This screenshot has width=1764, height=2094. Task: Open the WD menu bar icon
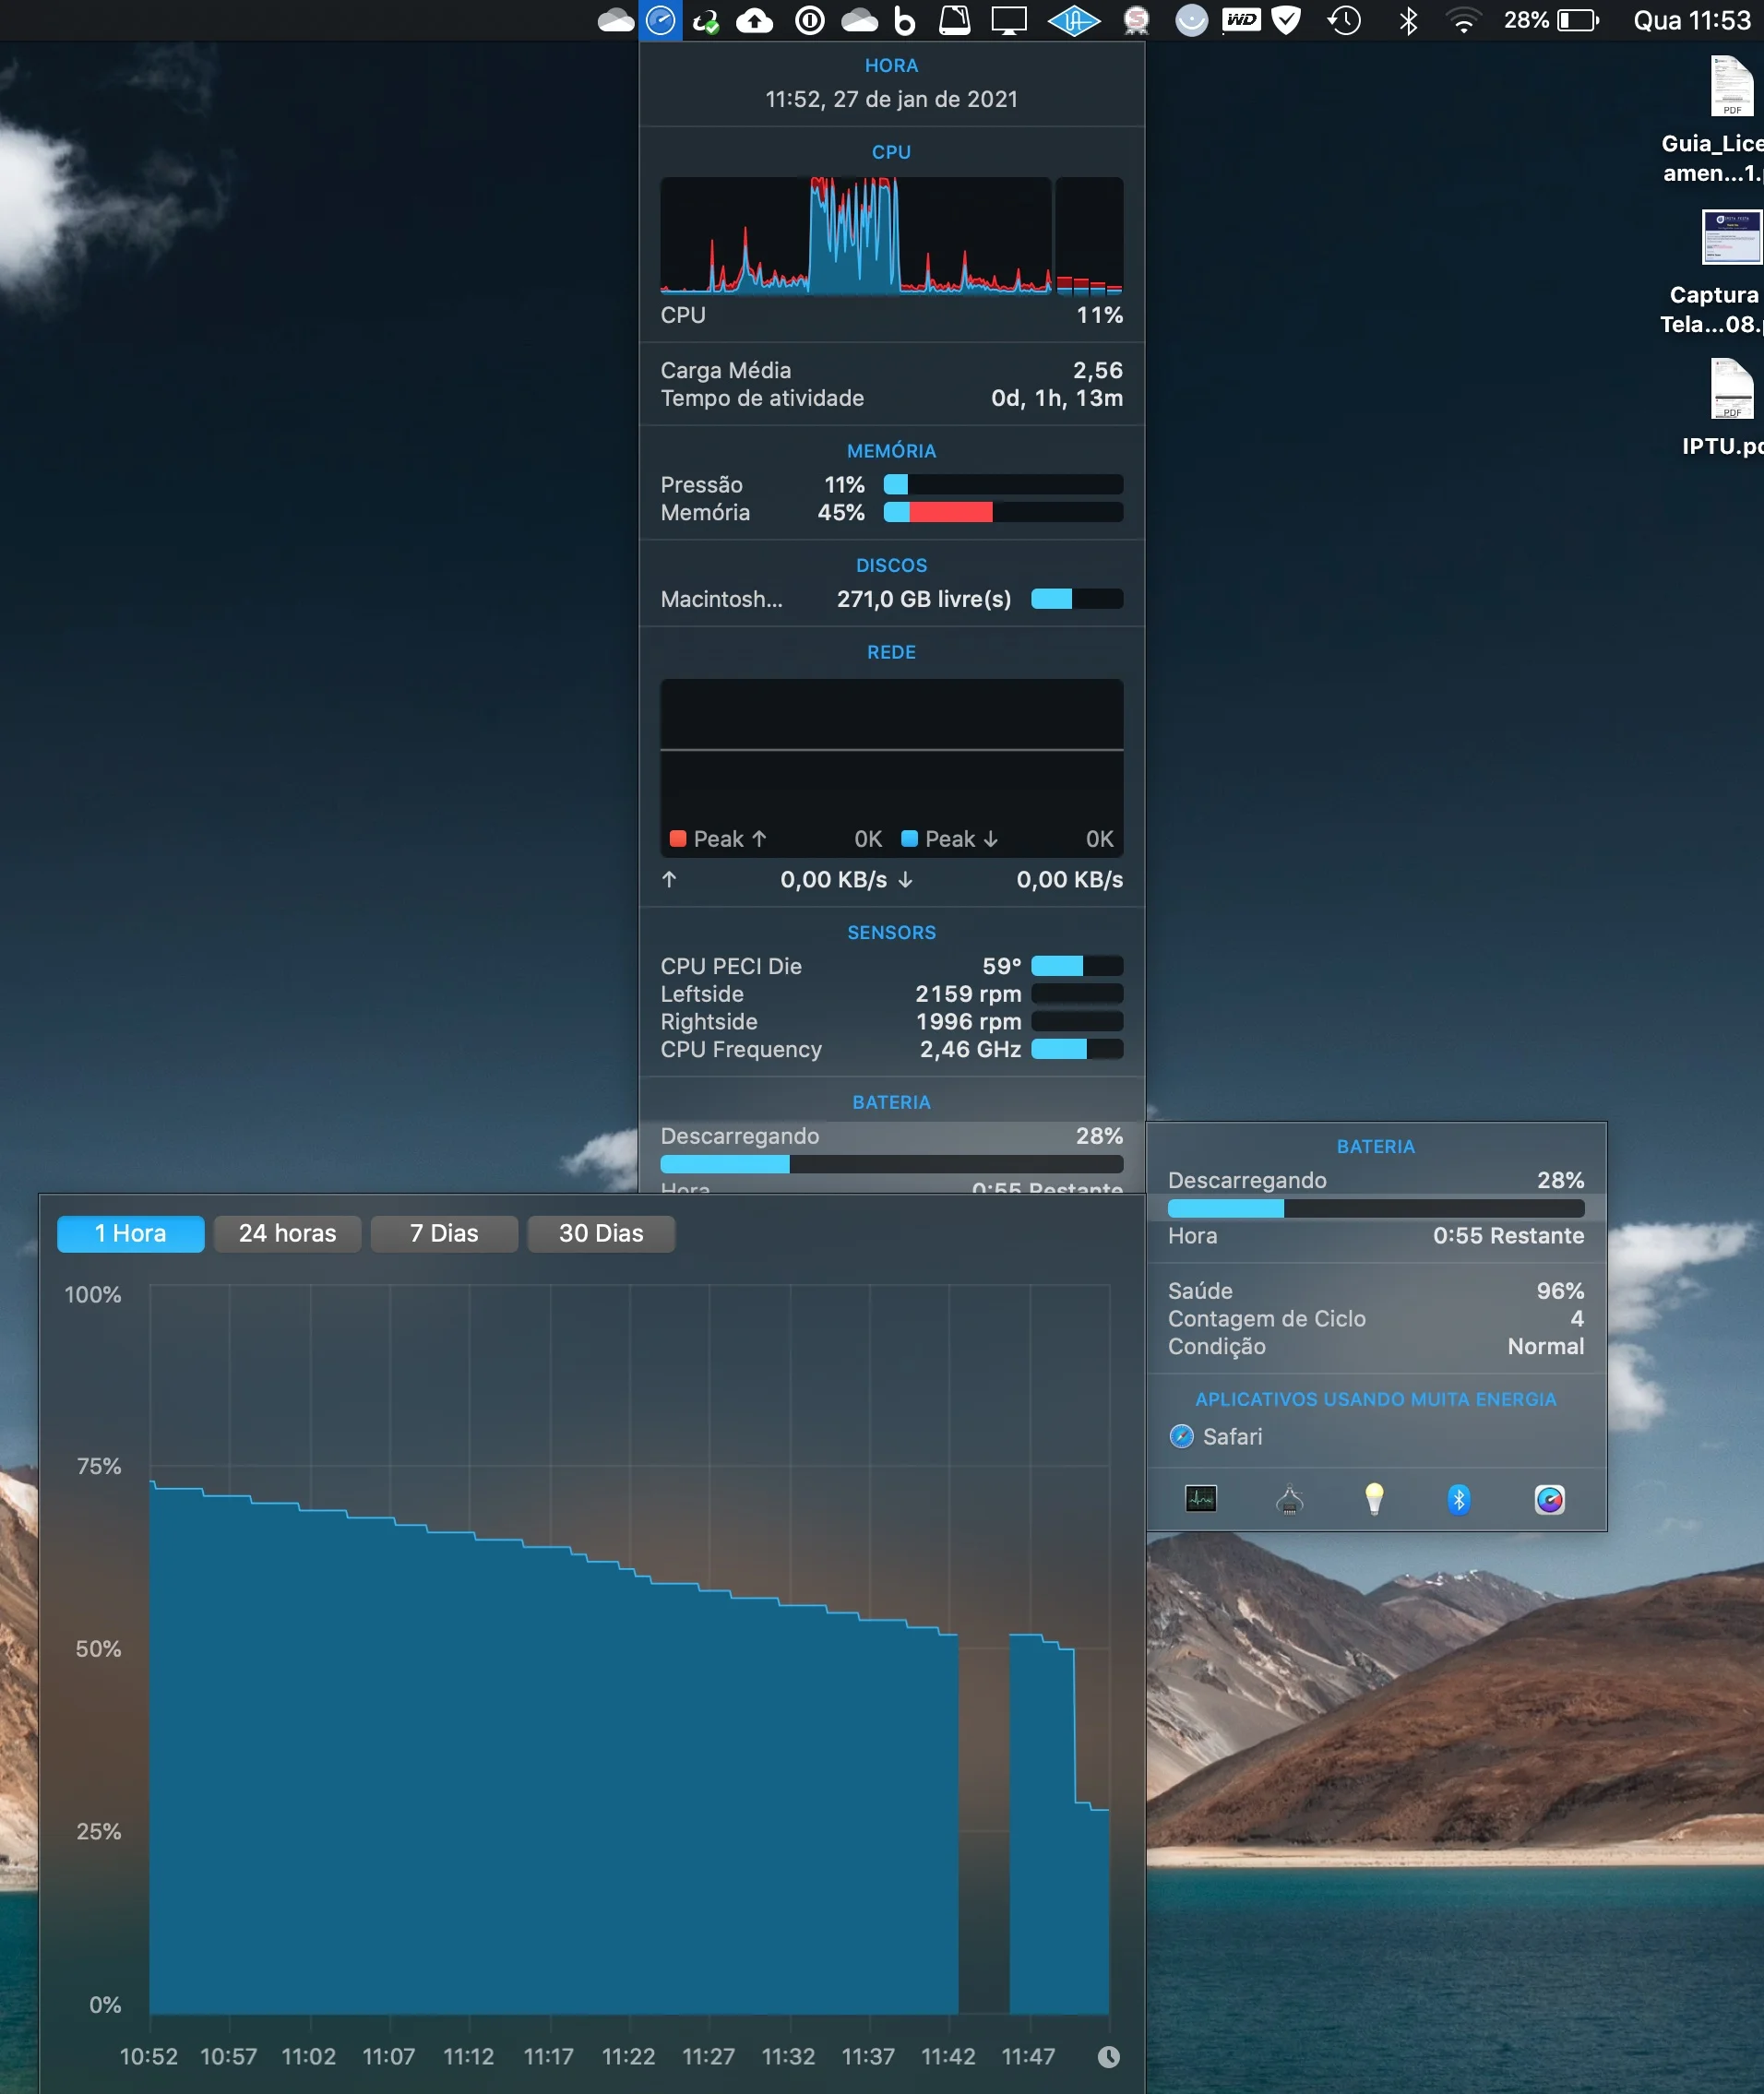coord(1241,20)
